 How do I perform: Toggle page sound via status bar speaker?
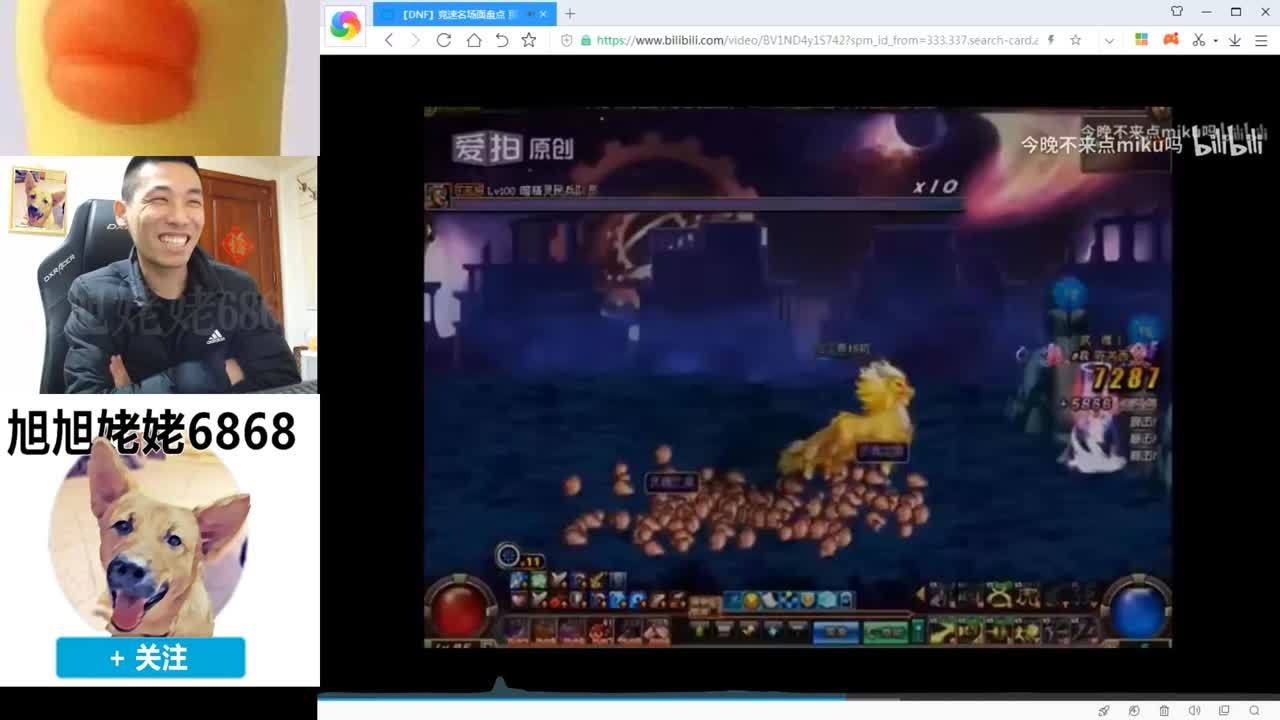pos(1194,711)
